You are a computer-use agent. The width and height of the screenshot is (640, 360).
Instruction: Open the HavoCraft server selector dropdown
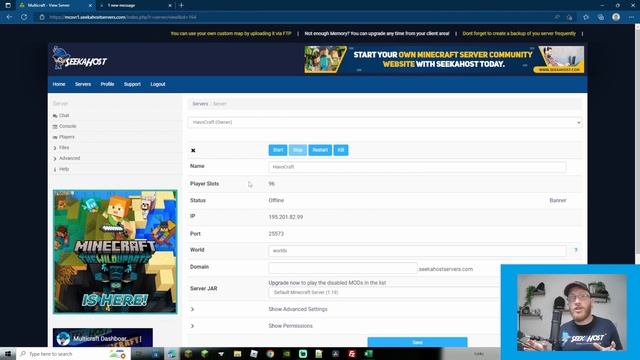385,122
